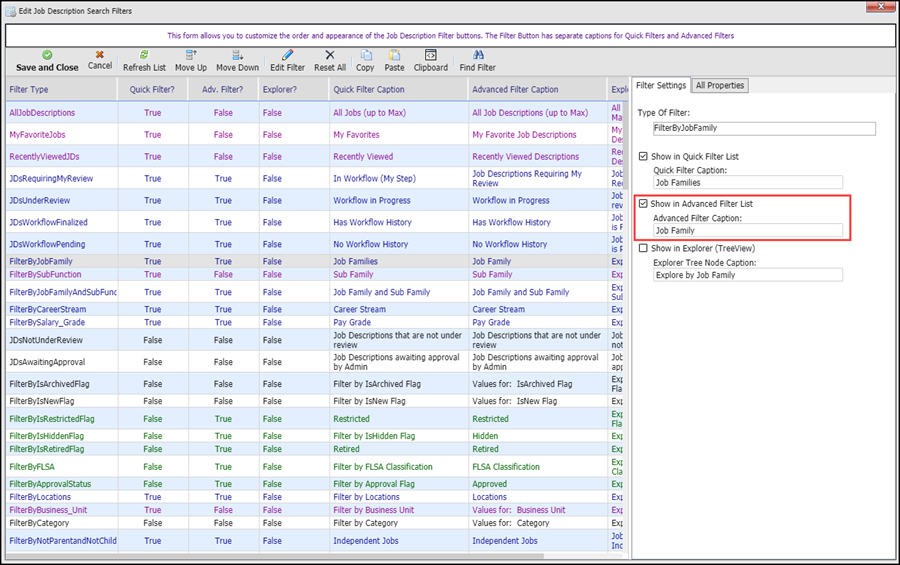Select the FilterByCareerStream row

[x=47, y=310]
